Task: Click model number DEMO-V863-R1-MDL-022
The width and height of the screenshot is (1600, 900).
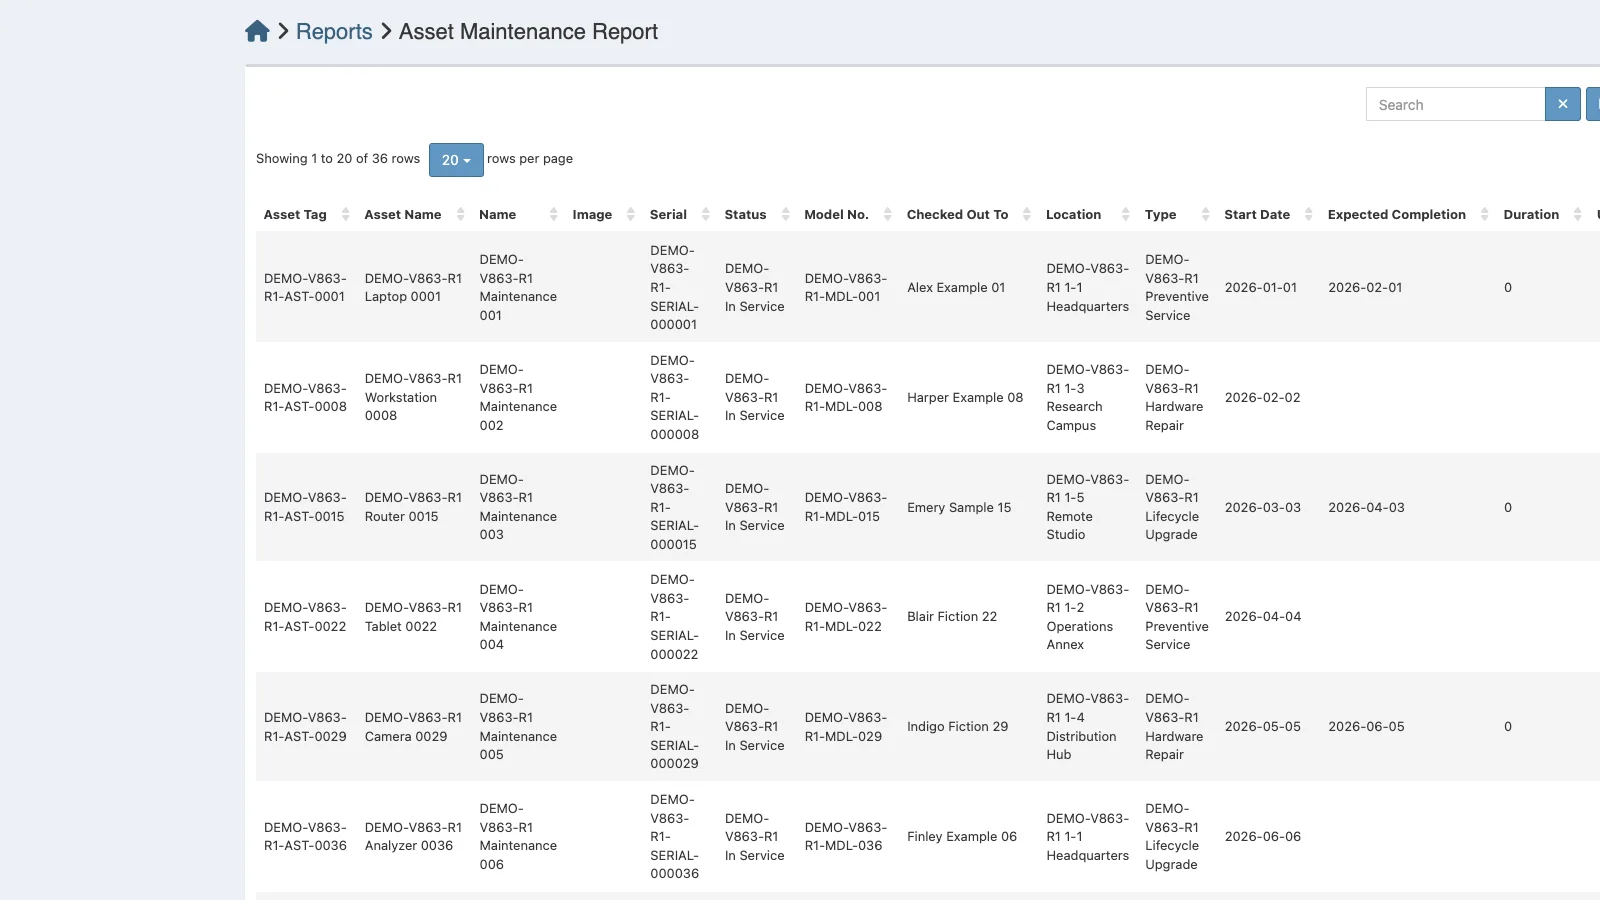Action: click(845, 617)
